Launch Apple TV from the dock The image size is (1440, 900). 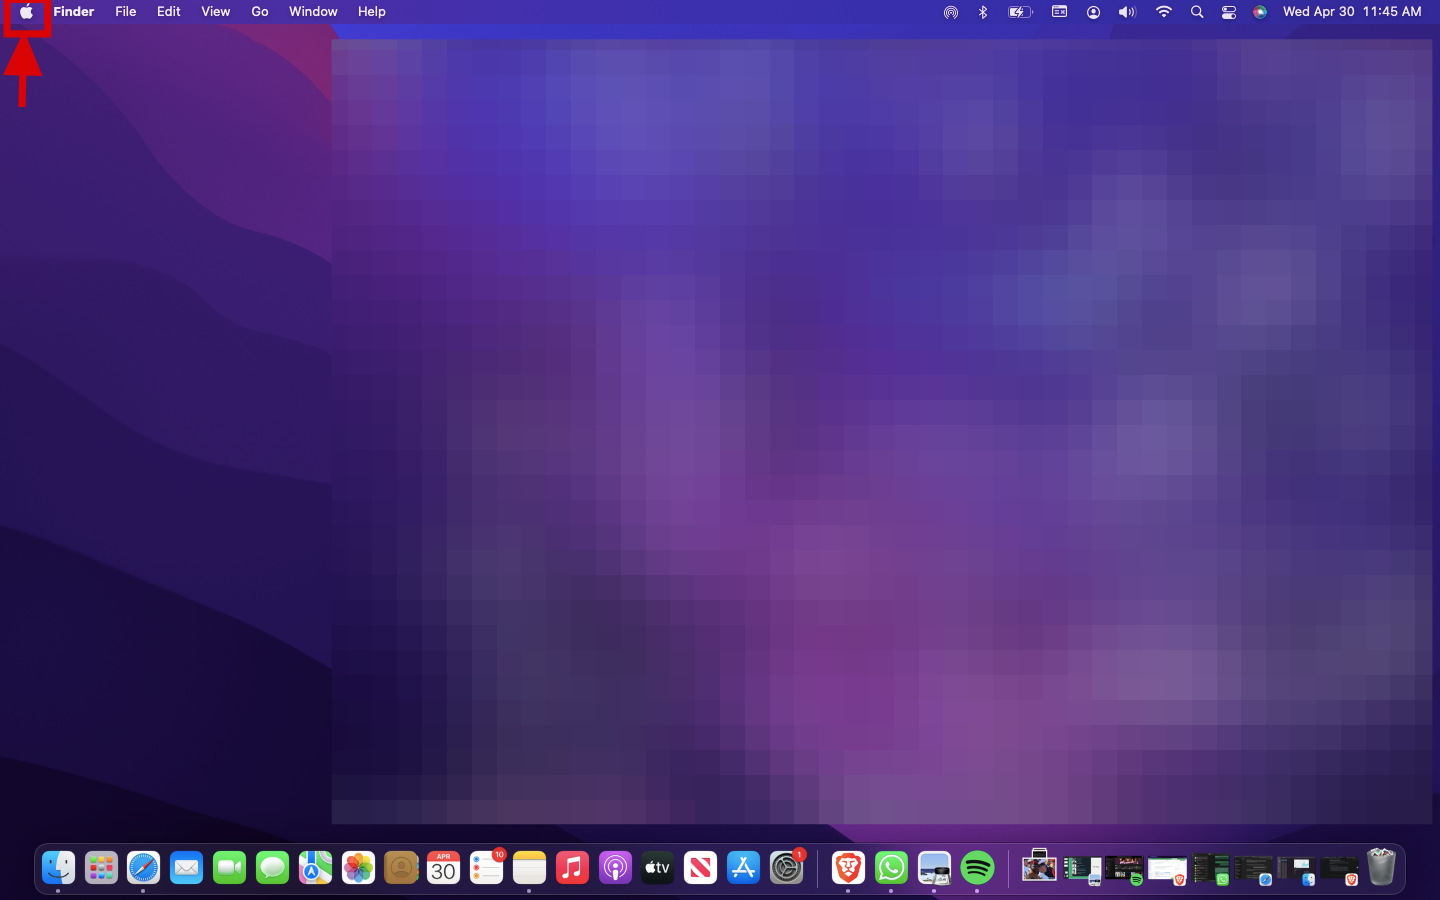point(658,867)
